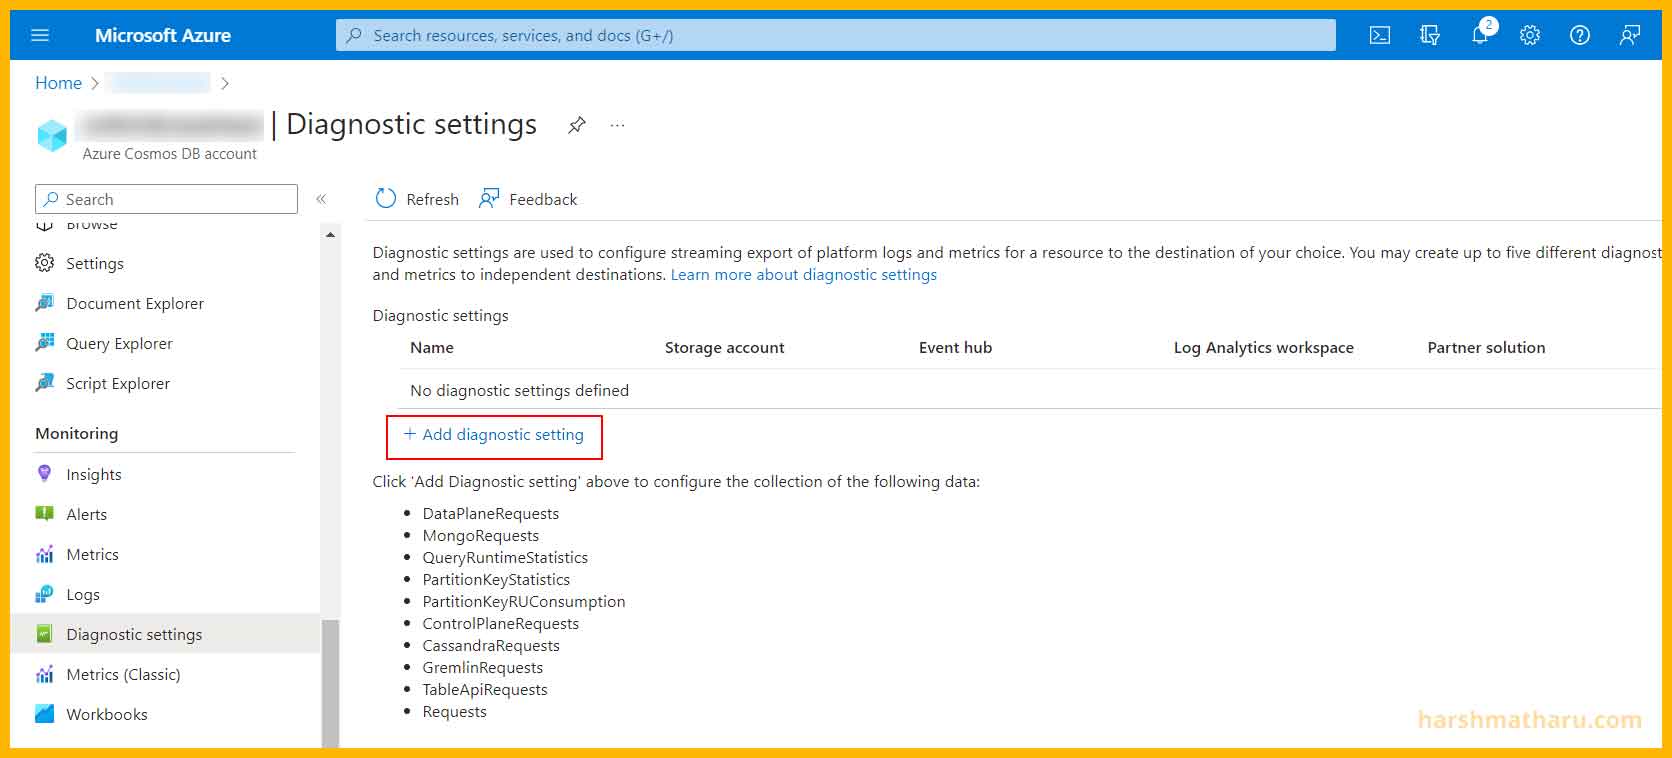The width and height of the screenshot is (1672, 758).
Task: Open the Help question mark icon
Action: [1580, 35]
